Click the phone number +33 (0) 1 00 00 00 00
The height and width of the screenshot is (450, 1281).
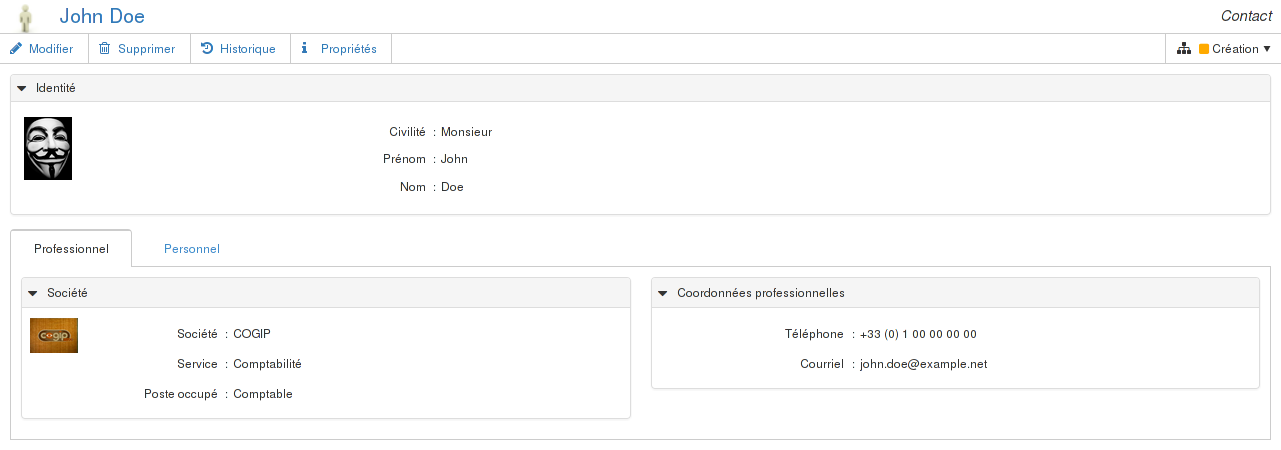click(918, 334)
